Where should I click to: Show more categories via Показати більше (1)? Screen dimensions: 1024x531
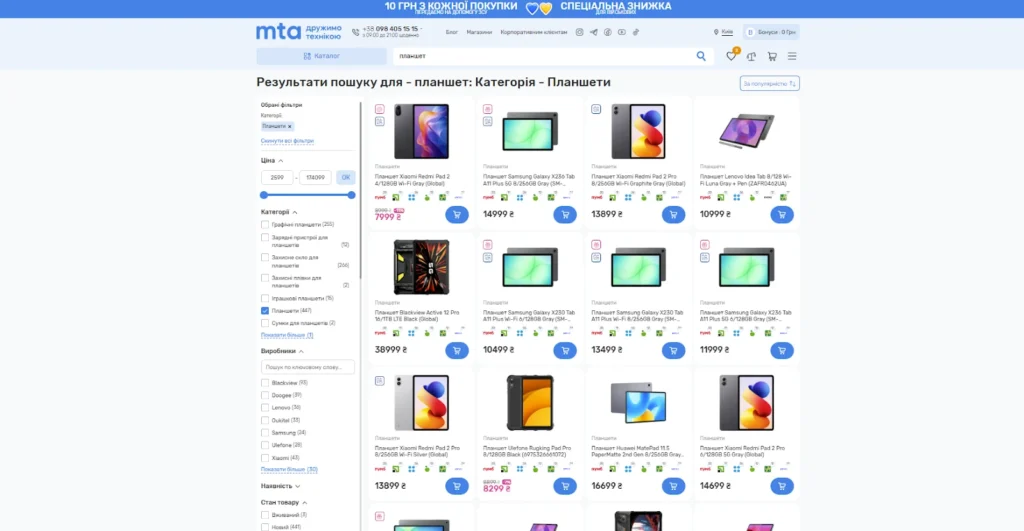tap(287, 335)
